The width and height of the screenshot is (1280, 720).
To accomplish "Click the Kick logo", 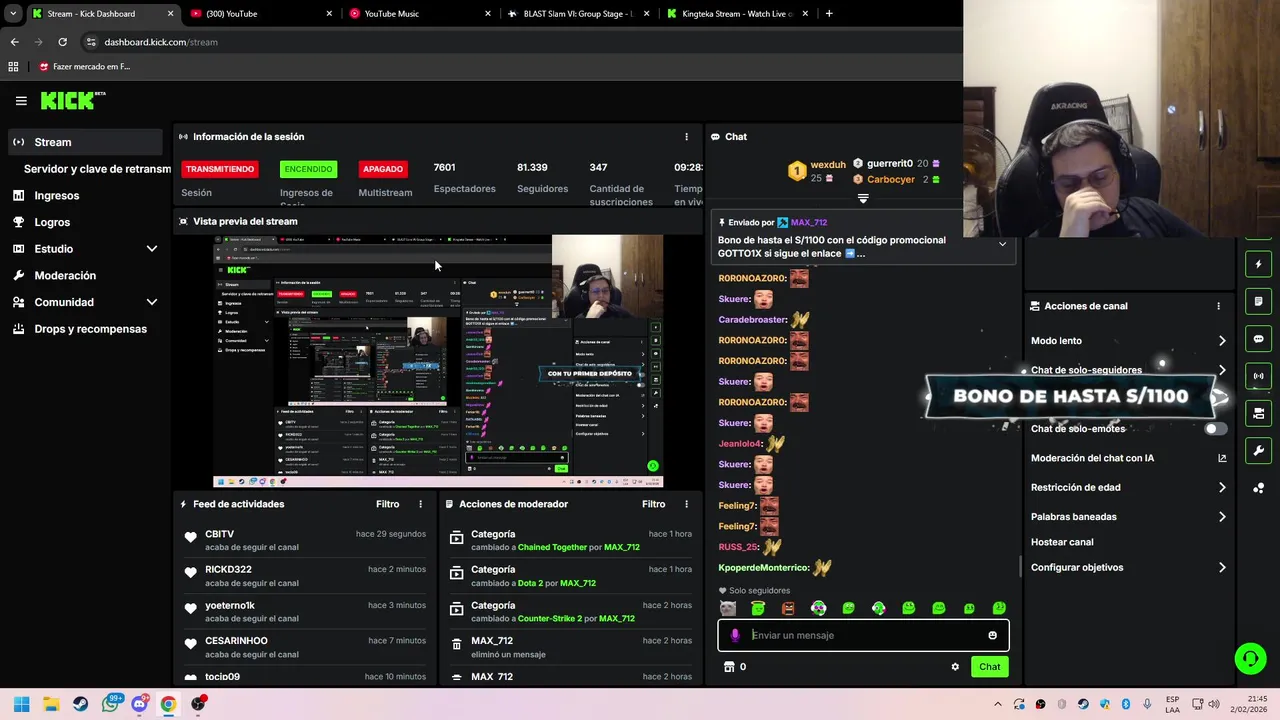I will pyautogui.click(x=73, y=100).
